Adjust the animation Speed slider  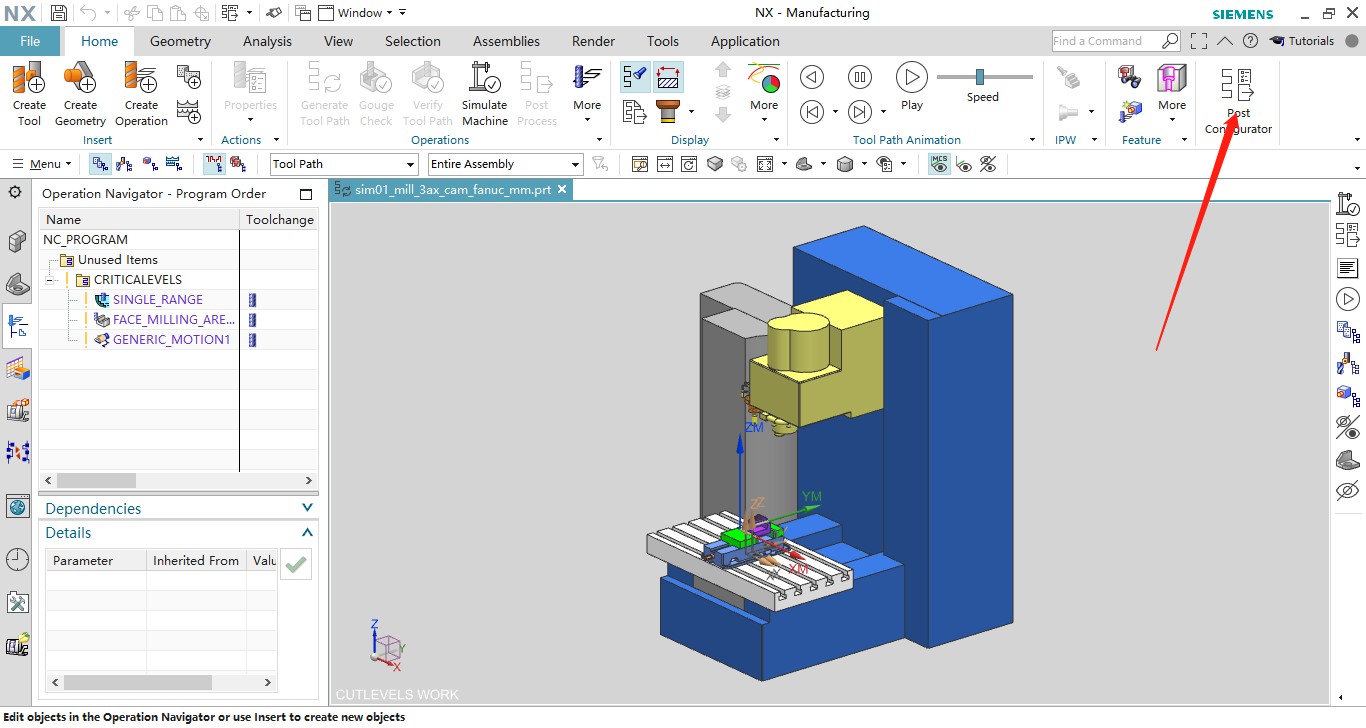(980, 76)
